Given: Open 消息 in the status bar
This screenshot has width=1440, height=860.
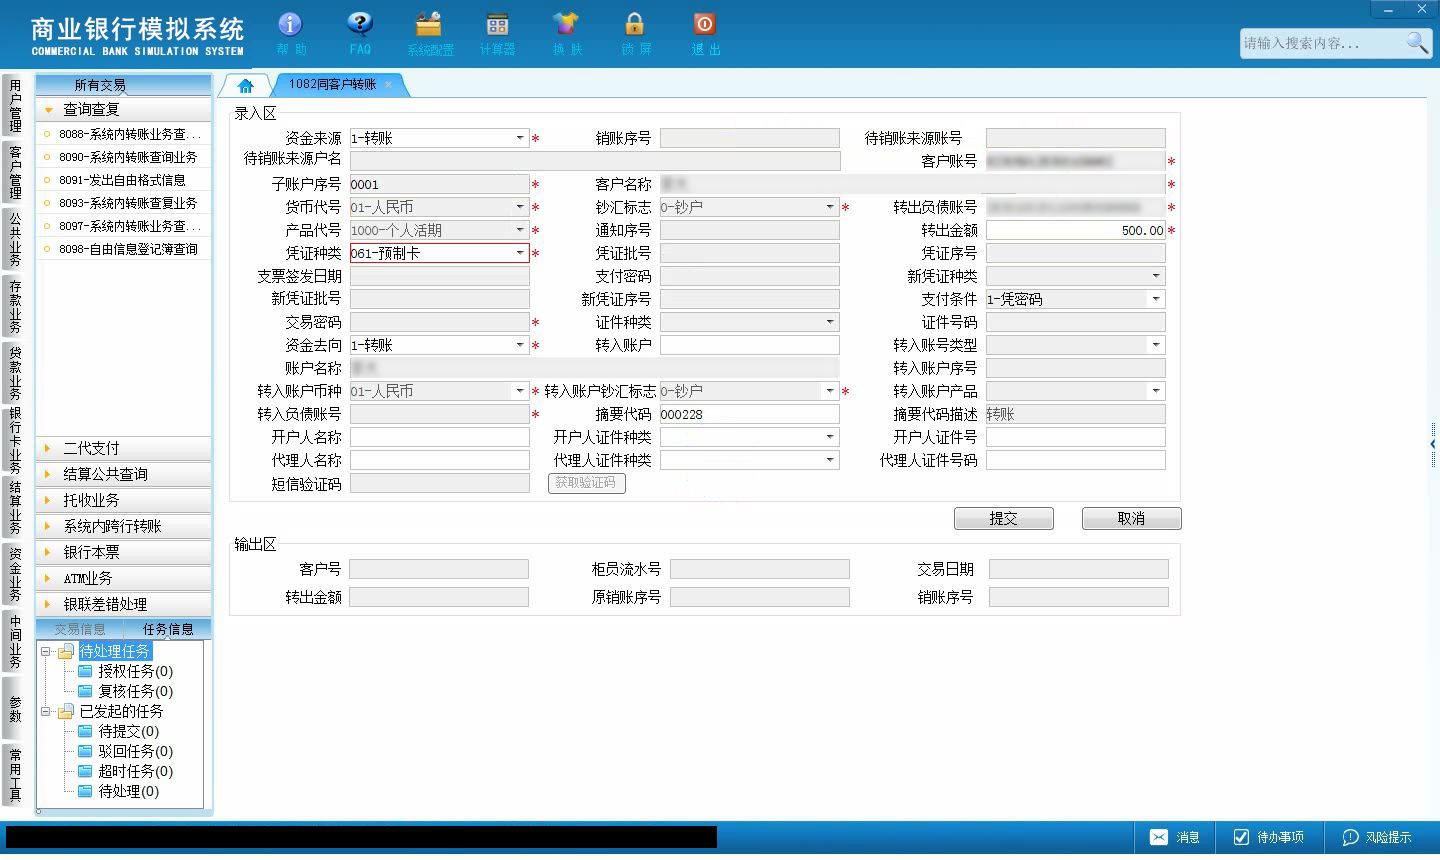Looking at the screenshot, I should (1174, 838).
